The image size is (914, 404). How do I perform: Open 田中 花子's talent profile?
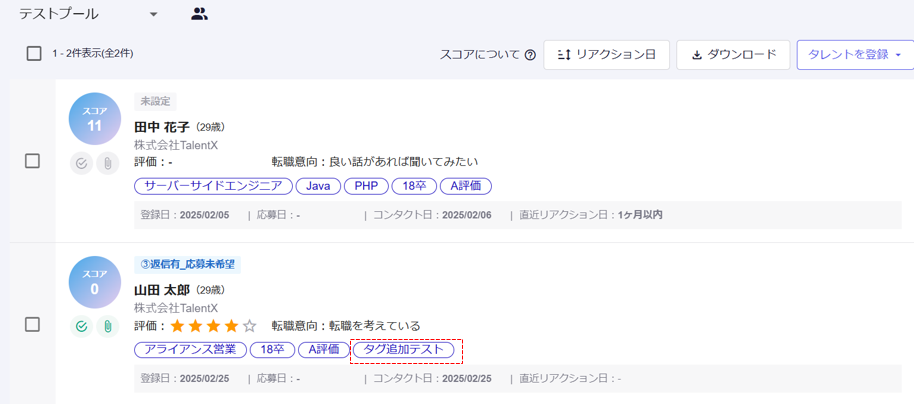[x=162, y=127]
